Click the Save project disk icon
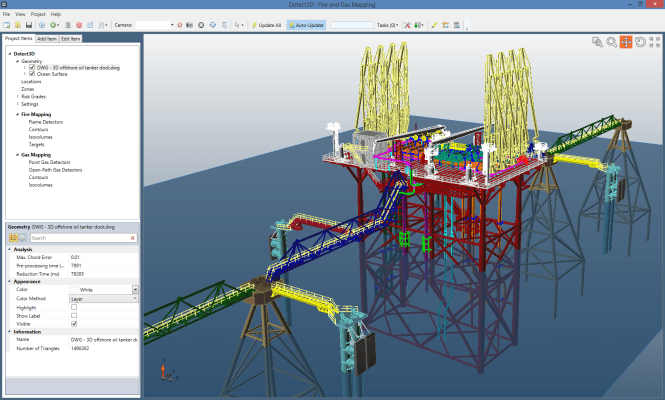This screenshot has width=665, height=400. pyautogui.click(x=29, y=24)
